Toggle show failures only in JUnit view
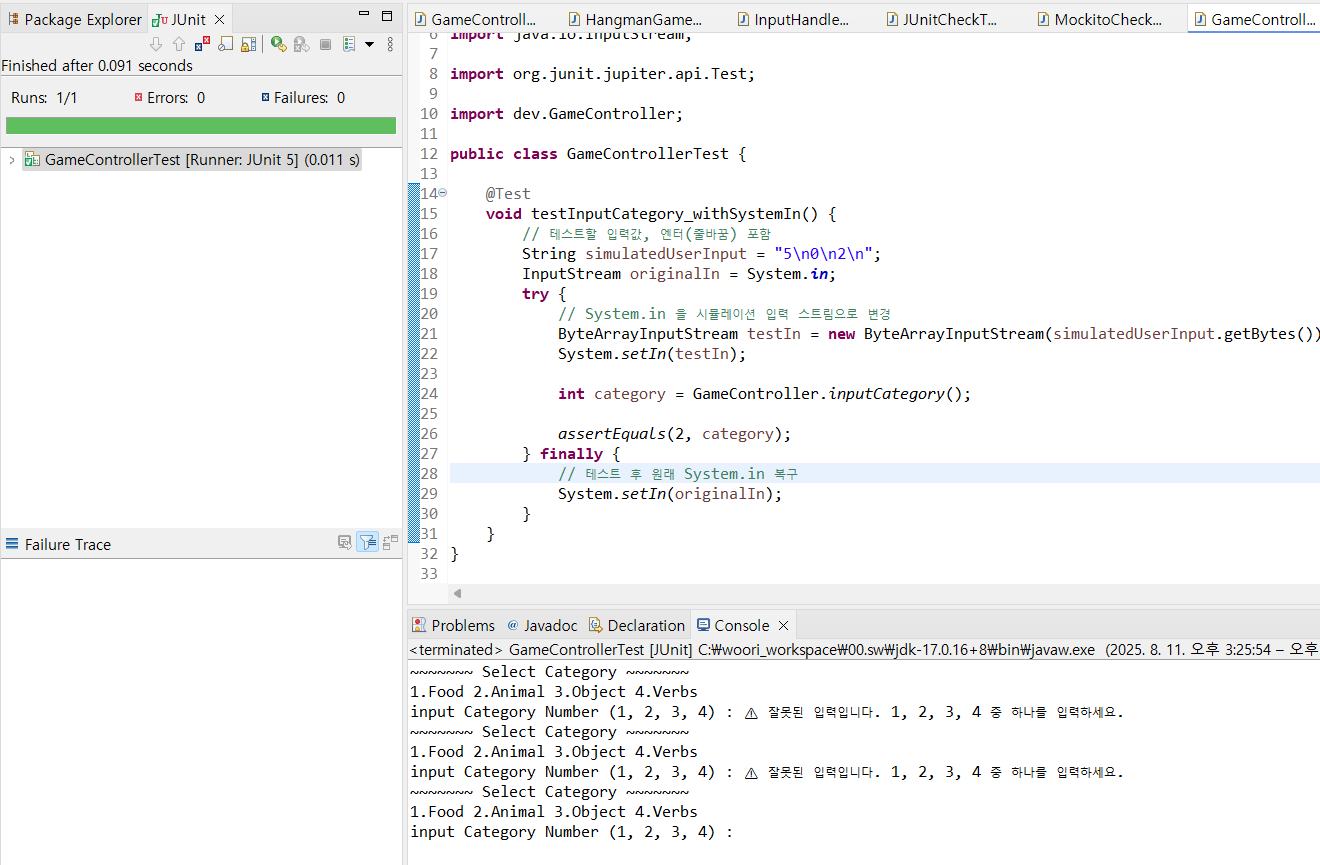1320x865 pixels. pos(202,44)
